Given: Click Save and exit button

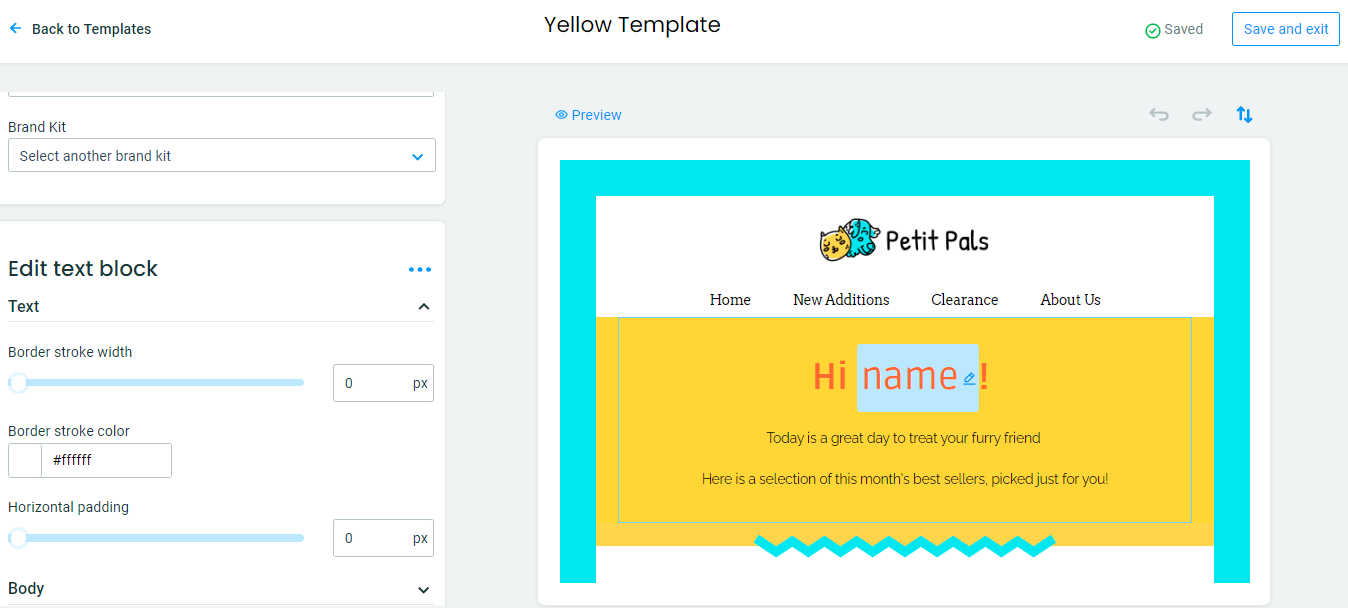Looking at the screenshot, I should 1285,29.
